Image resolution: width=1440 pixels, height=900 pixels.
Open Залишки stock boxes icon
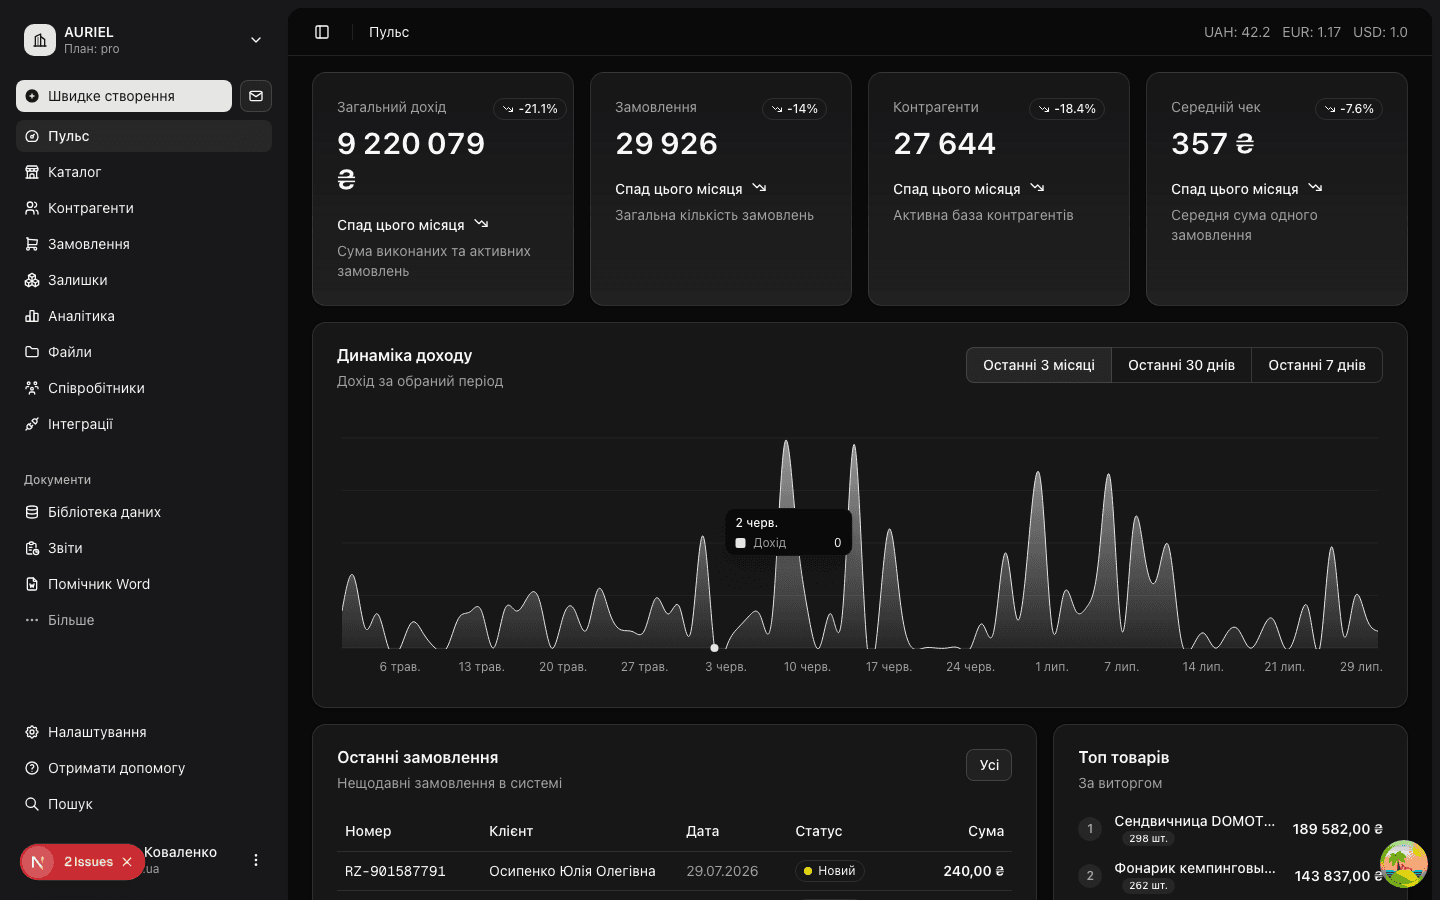click(32, 280)
